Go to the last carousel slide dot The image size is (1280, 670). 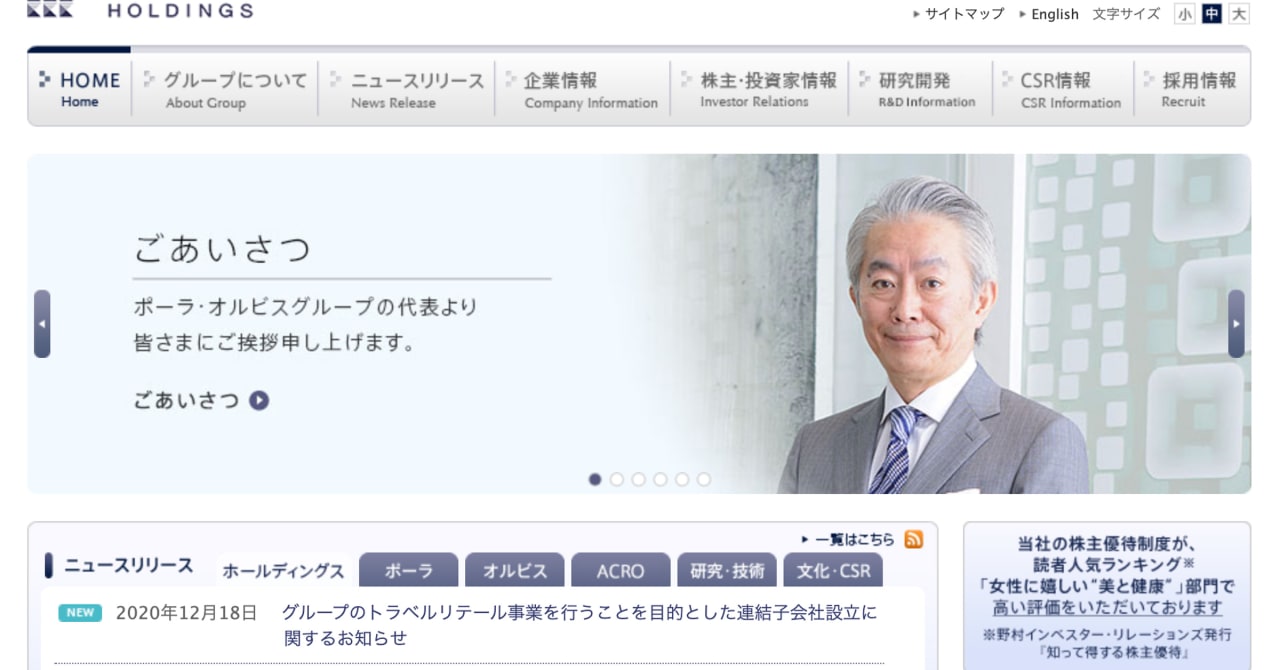704,480
